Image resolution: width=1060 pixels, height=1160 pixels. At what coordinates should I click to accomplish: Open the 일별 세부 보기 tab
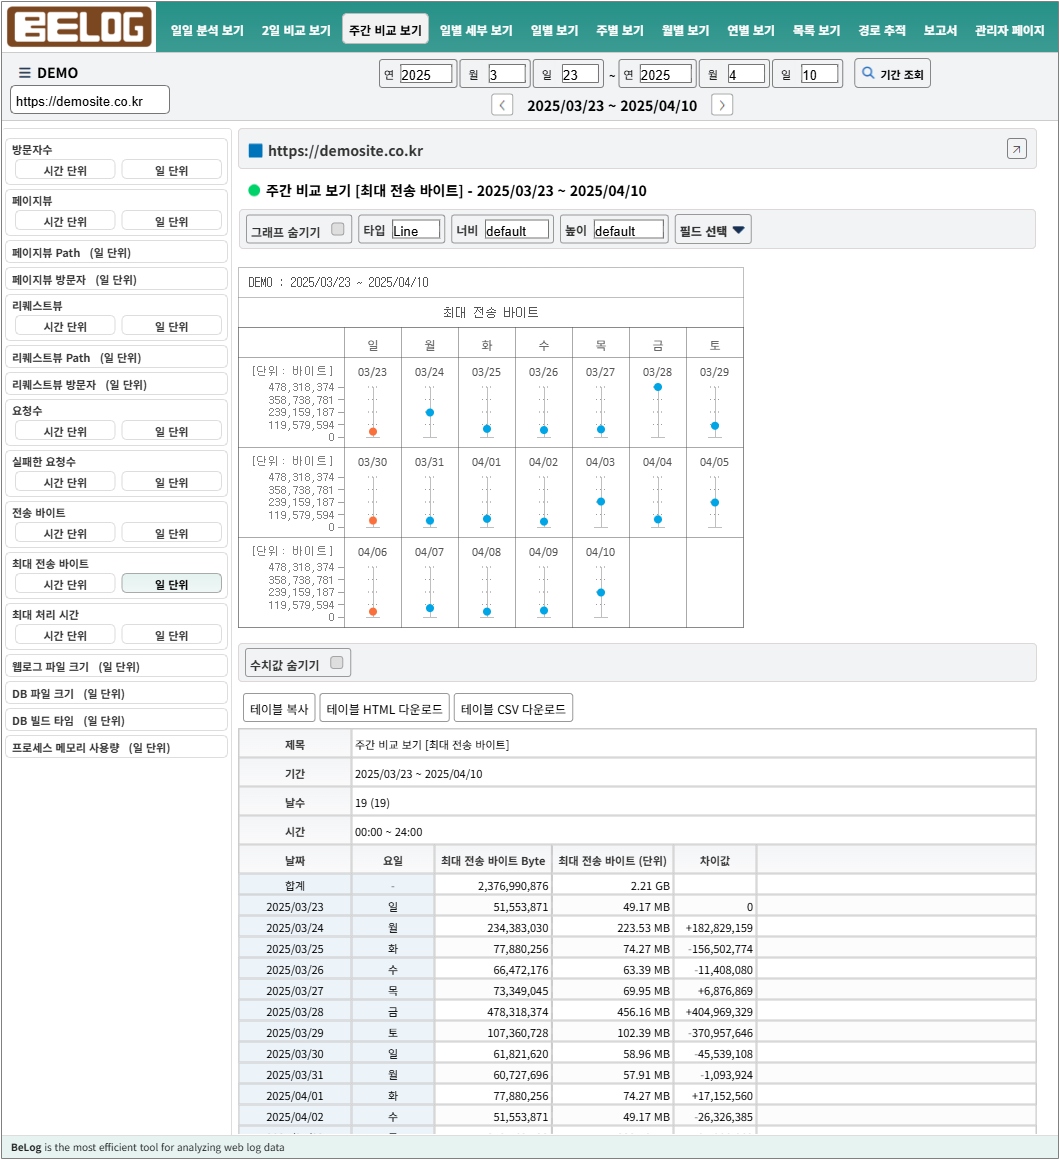click(476, 30)
